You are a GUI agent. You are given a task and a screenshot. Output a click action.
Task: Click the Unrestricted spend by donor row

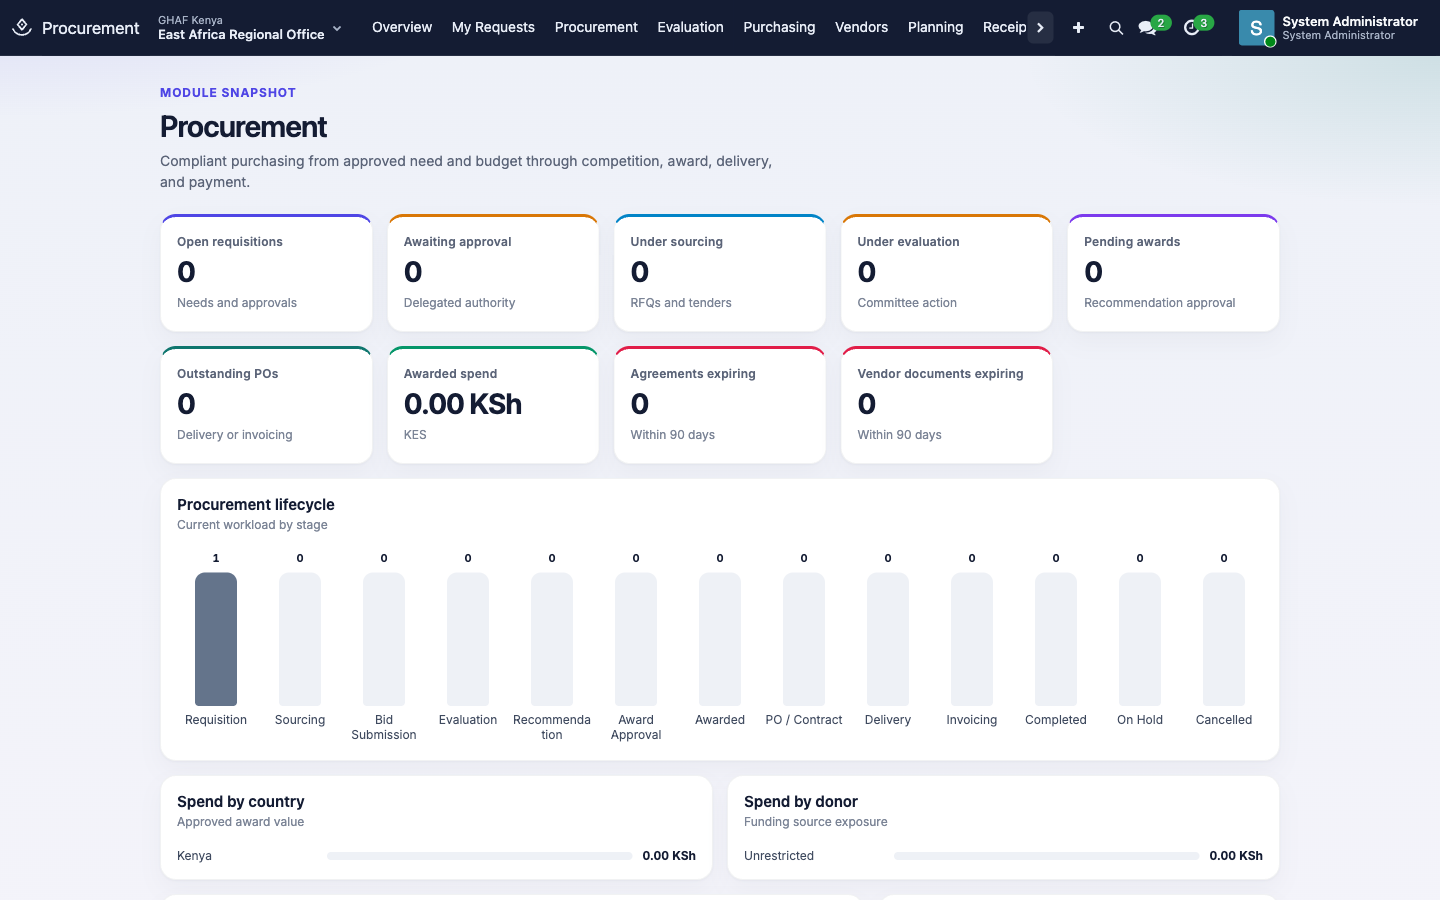click(x=1003, y=856)
